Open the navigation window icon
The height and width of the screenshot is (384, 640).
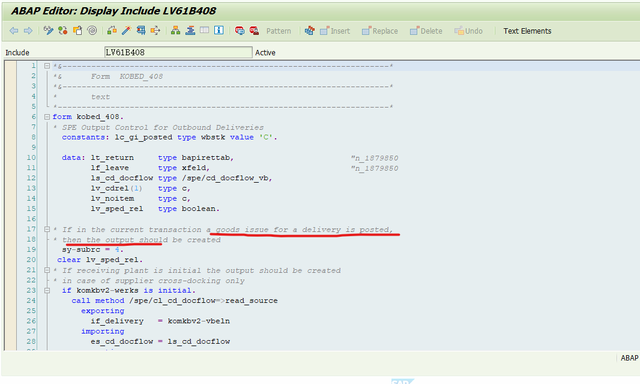190,31
